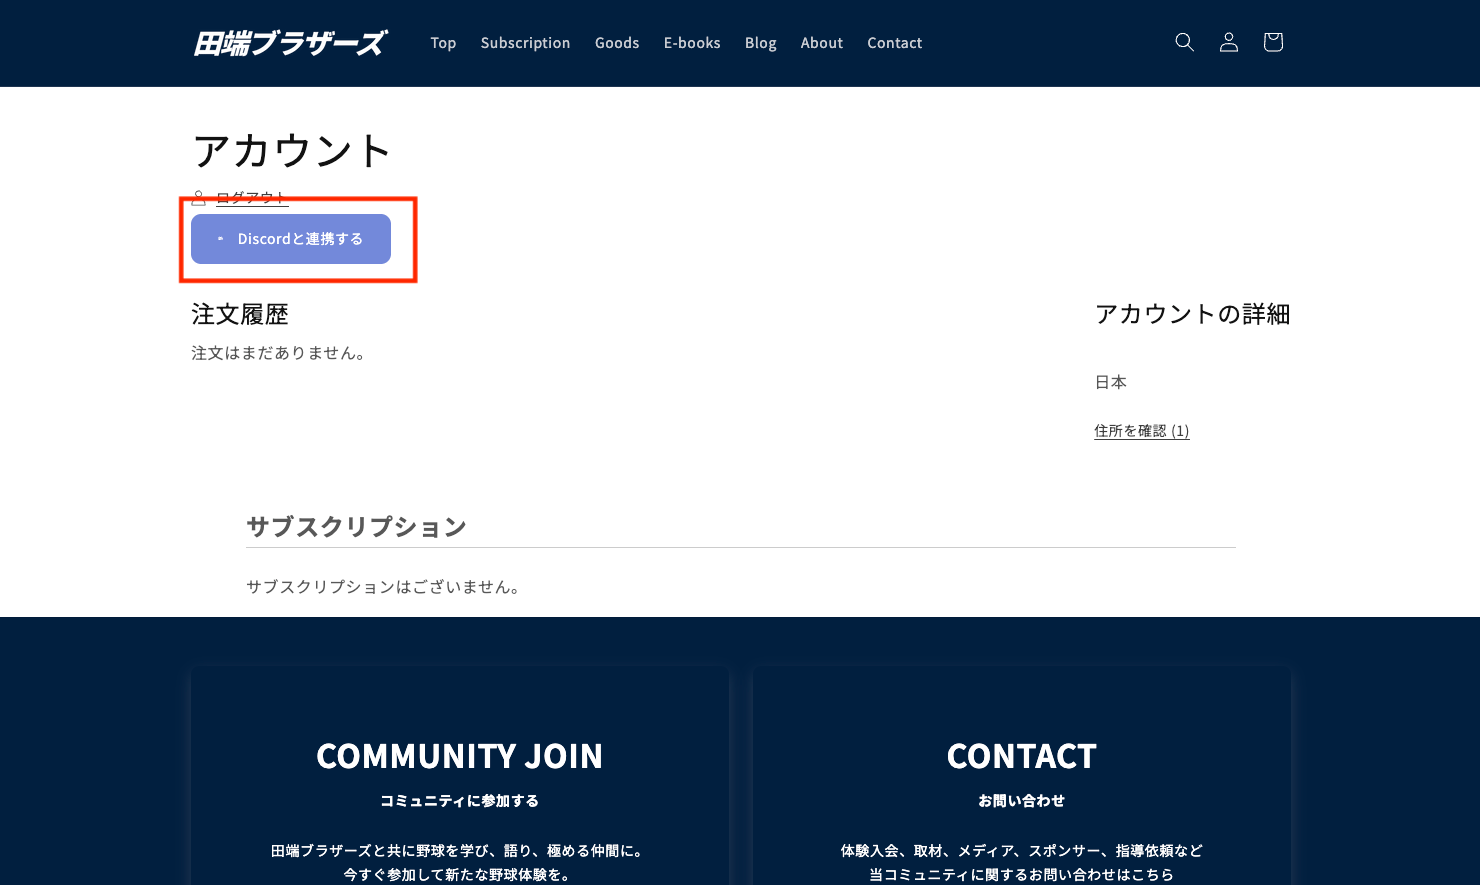This screenshot has height=885, width=1480.
Task: Open the E-books menu item
Action: 692,43
